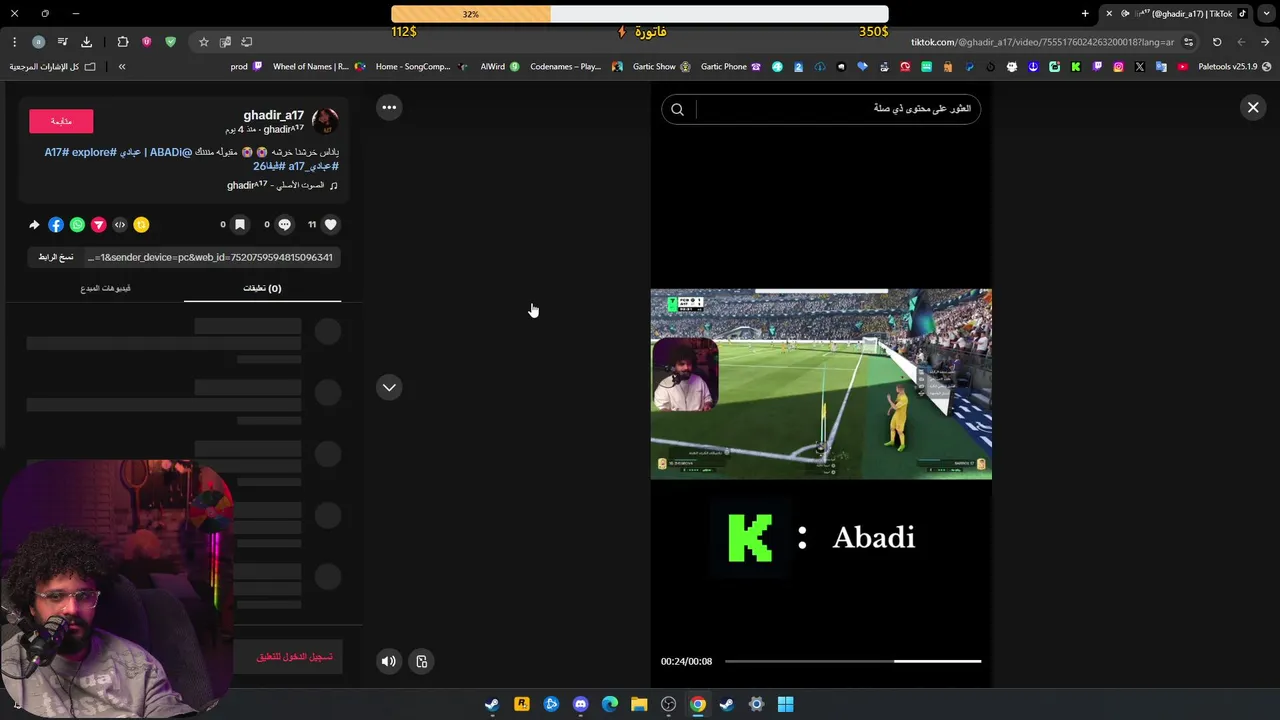This screenshot has width=1280, height=720.
Task: Copy the link with the copy link button
Action: 56,257
